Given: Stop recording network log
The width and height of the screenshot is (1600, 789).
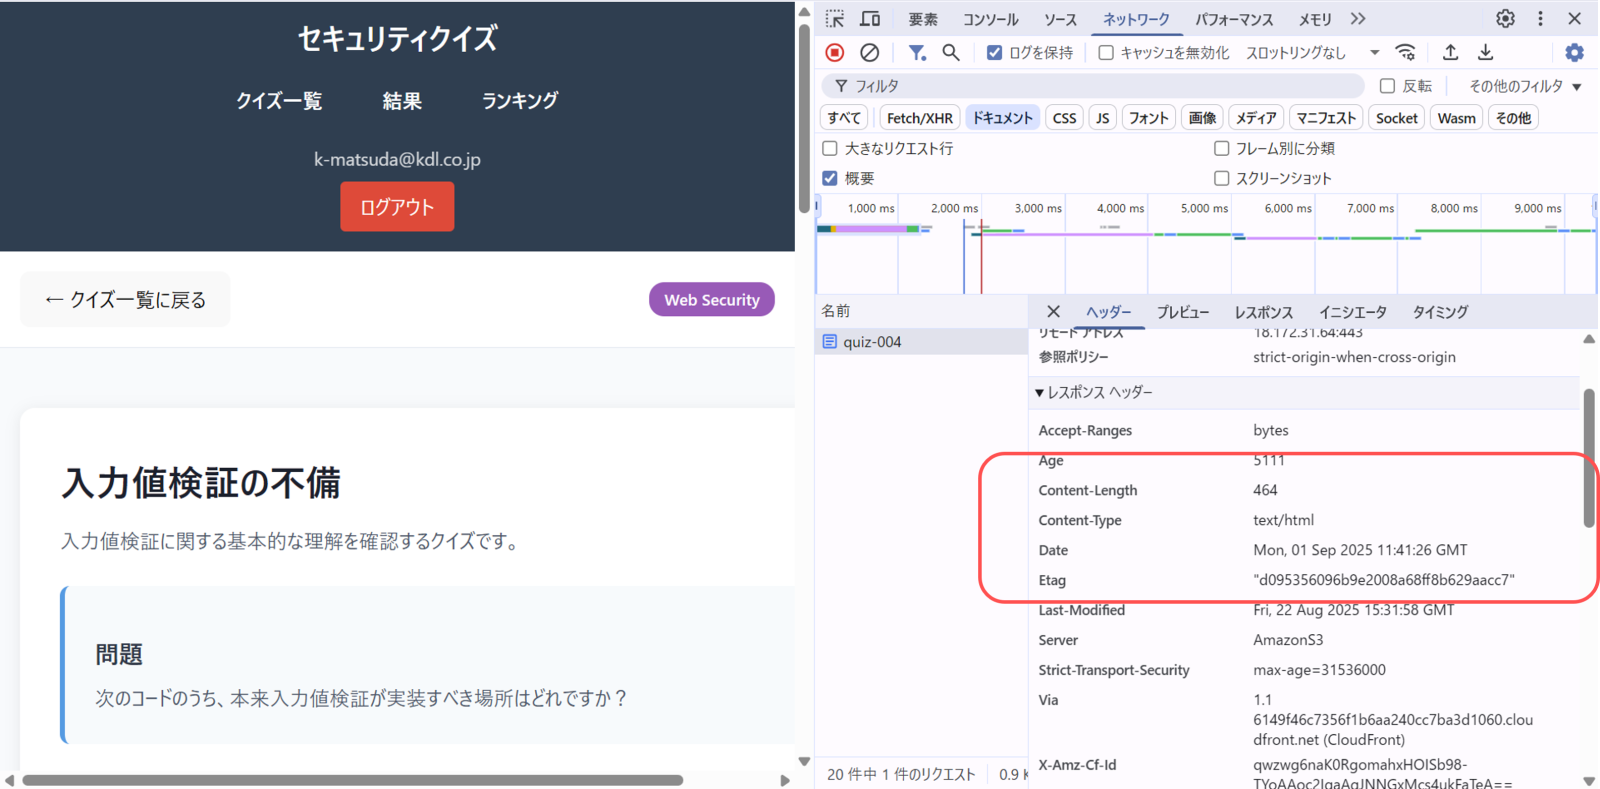Looking at the screenshot, I should [835, 53].
